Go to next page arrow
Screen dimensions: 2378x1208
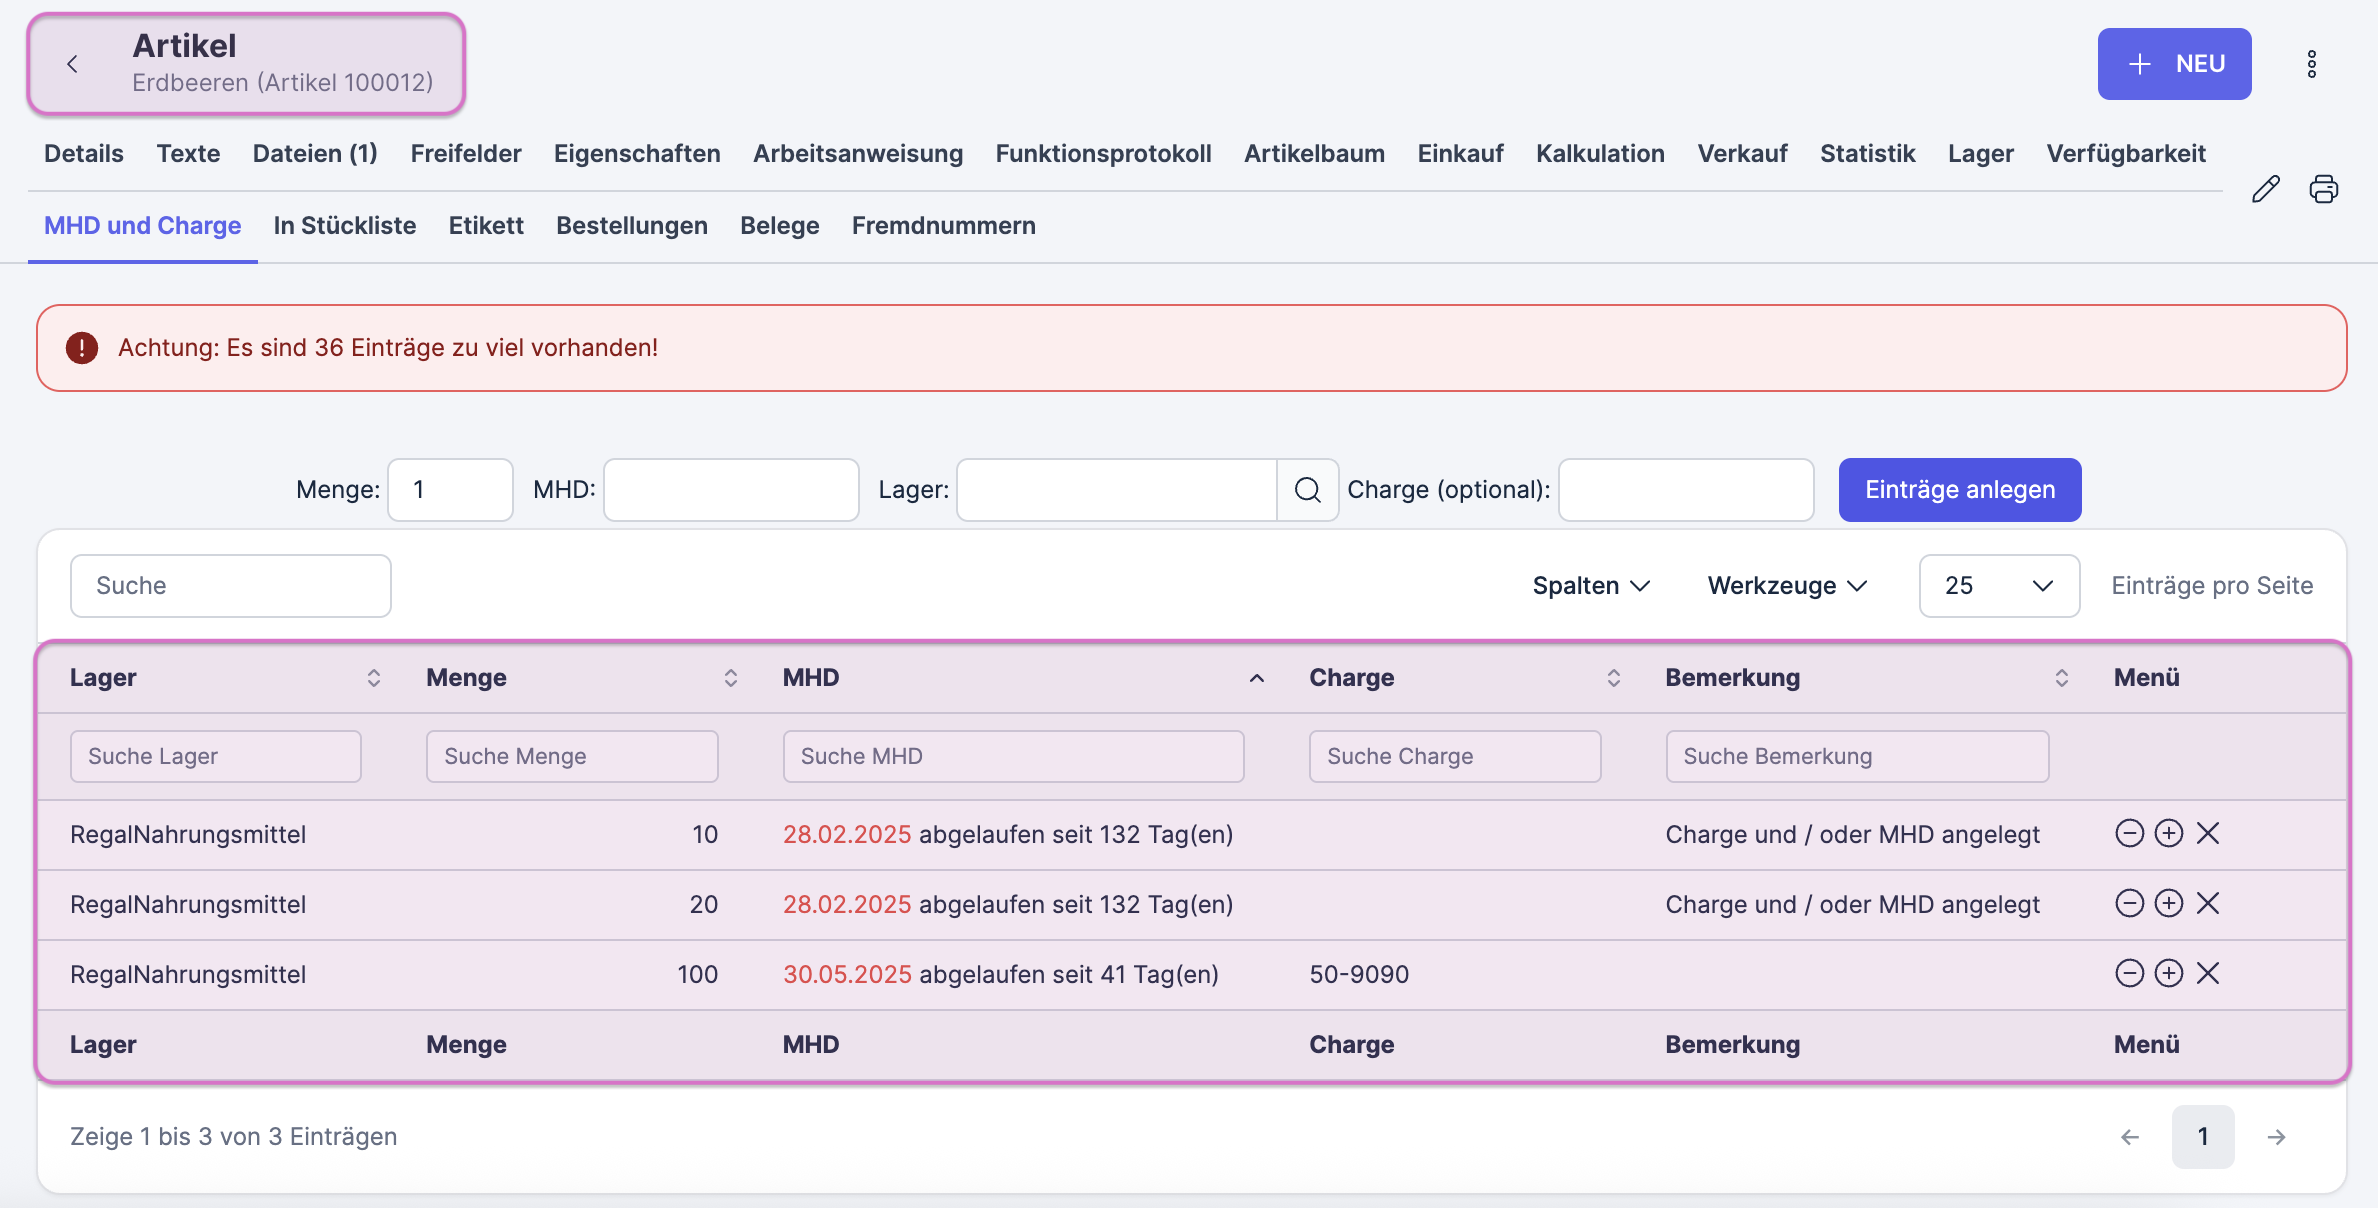click(2276, 1137)
